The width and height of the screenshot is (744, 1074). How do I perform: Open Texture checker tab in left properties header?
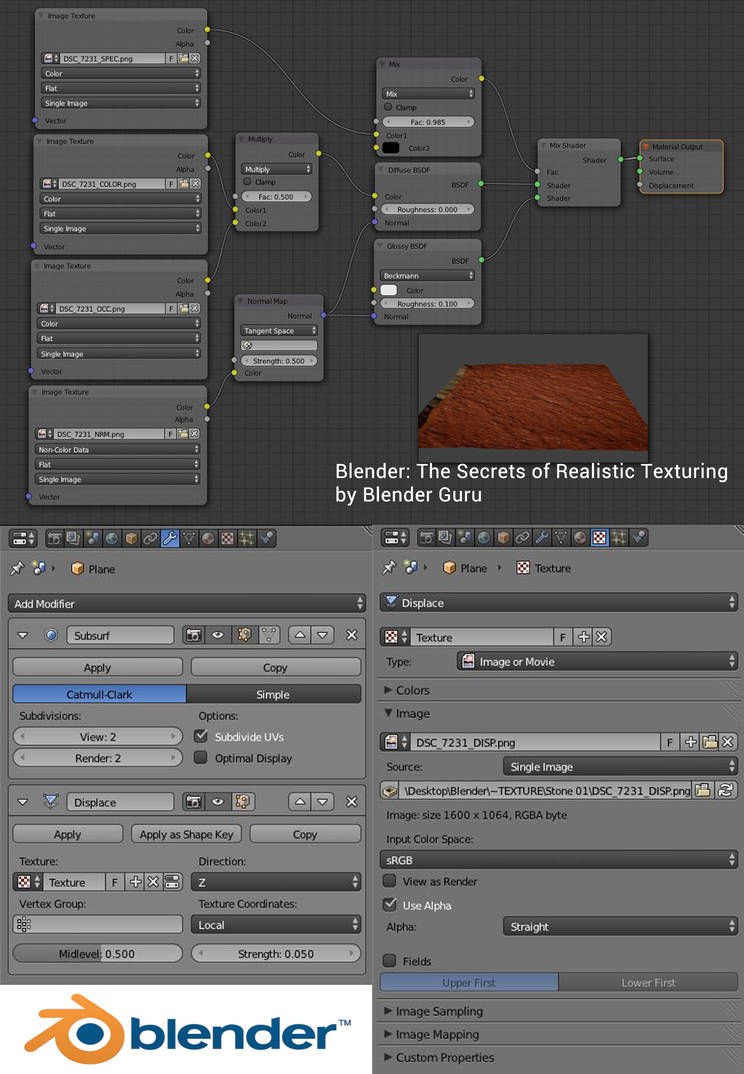(x=227, y=538)
